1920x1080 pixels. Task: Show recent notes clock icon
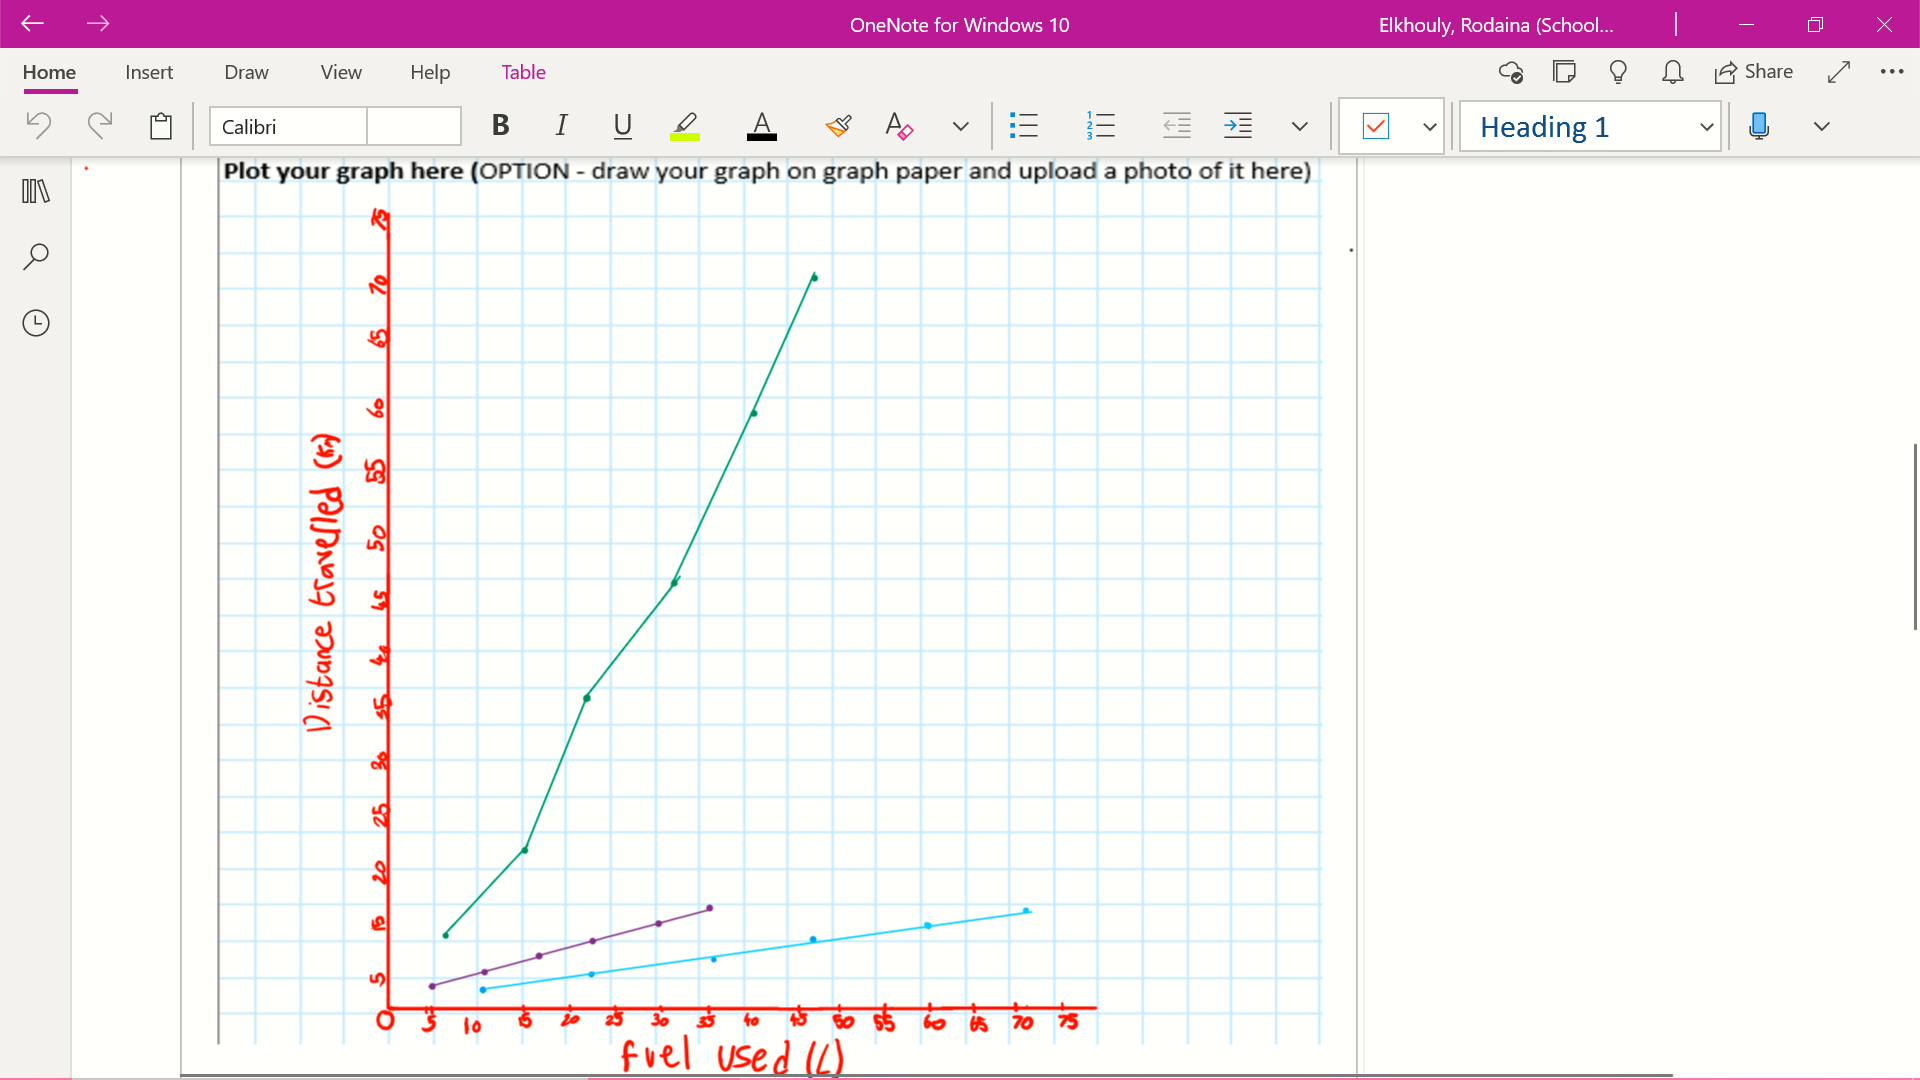(36, 323)
